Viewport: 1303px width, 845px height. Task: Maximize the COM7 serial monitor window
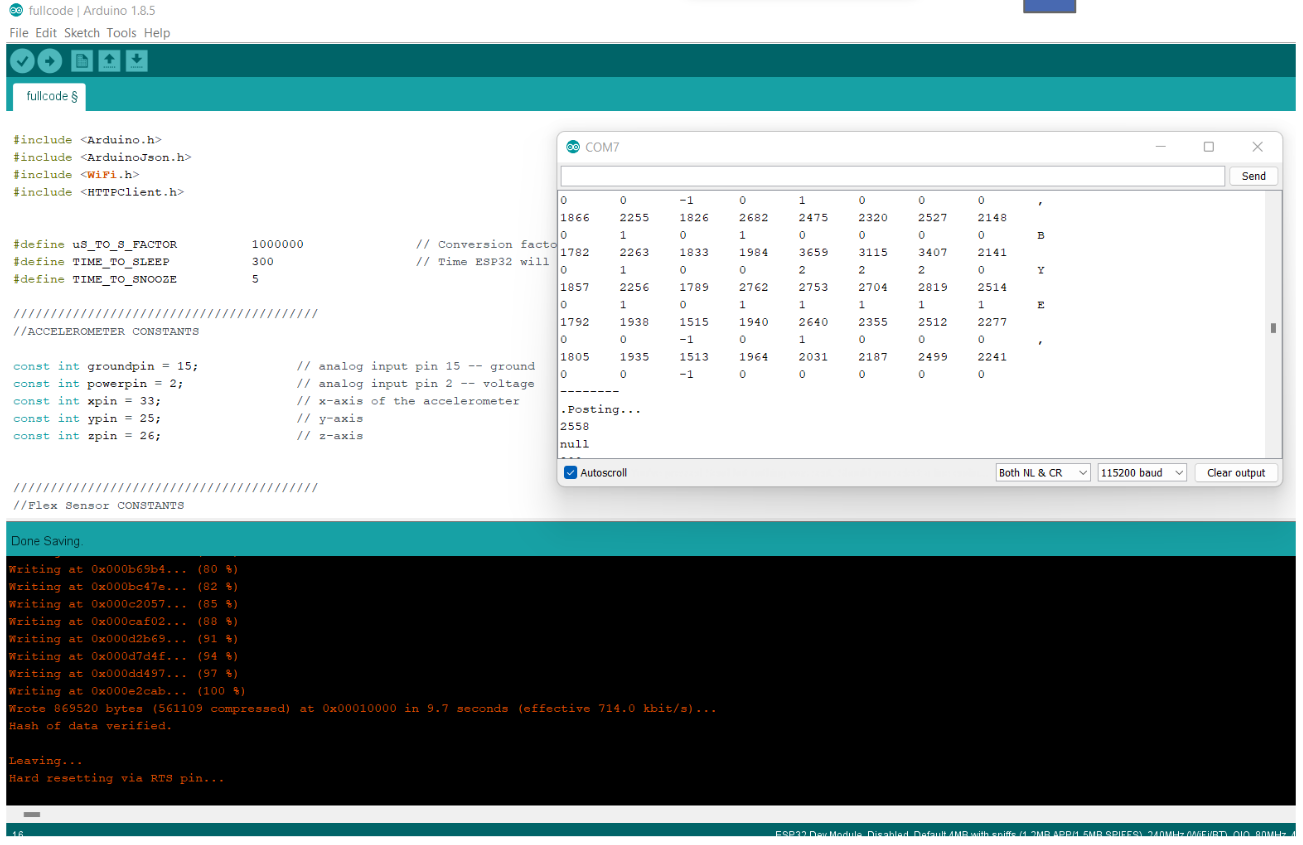(1208, 147)
